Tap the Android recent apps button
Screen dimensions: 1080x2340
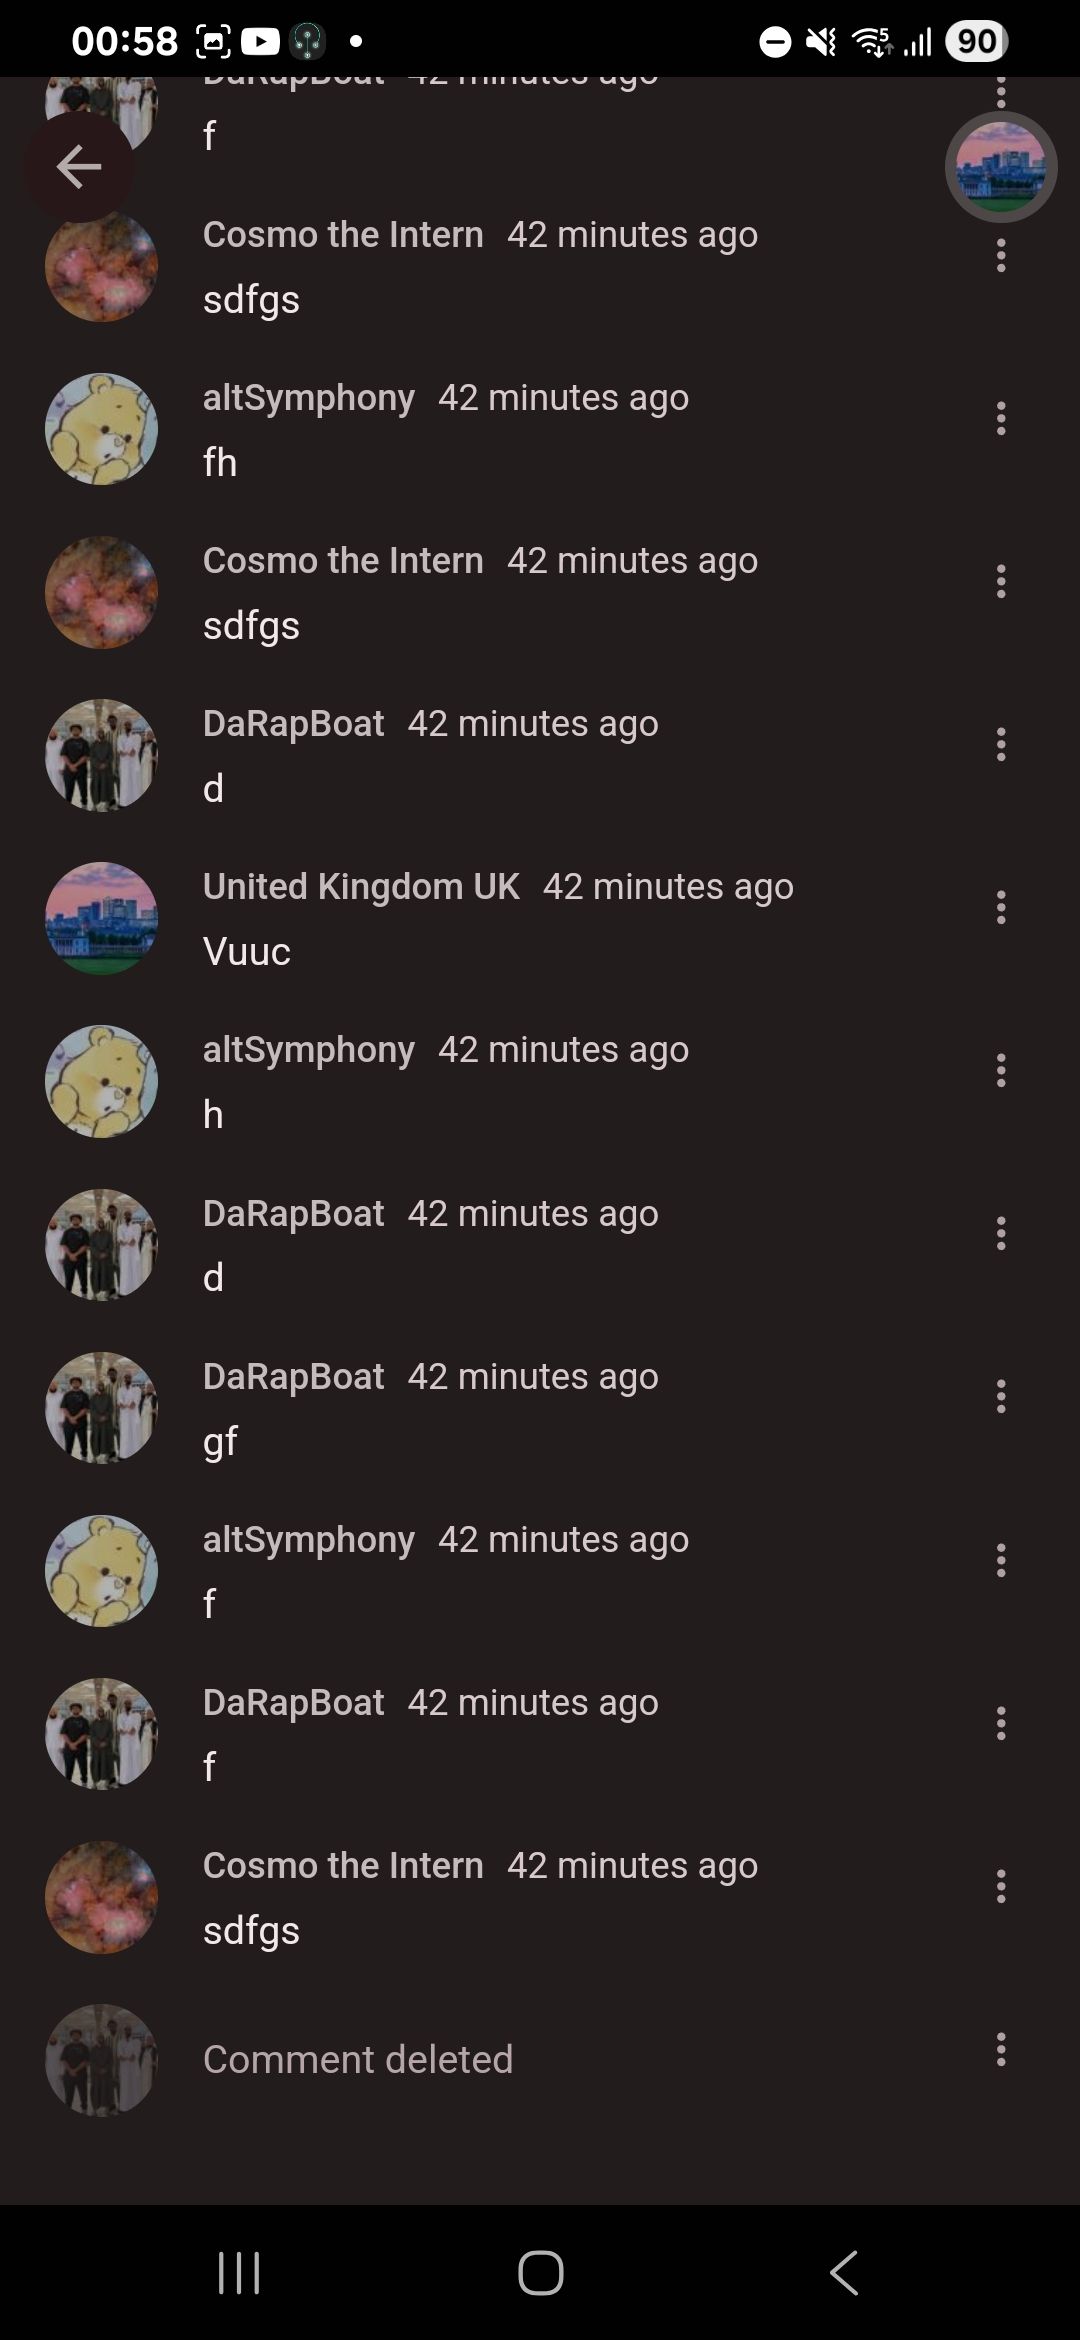[x=239, y=2272]
